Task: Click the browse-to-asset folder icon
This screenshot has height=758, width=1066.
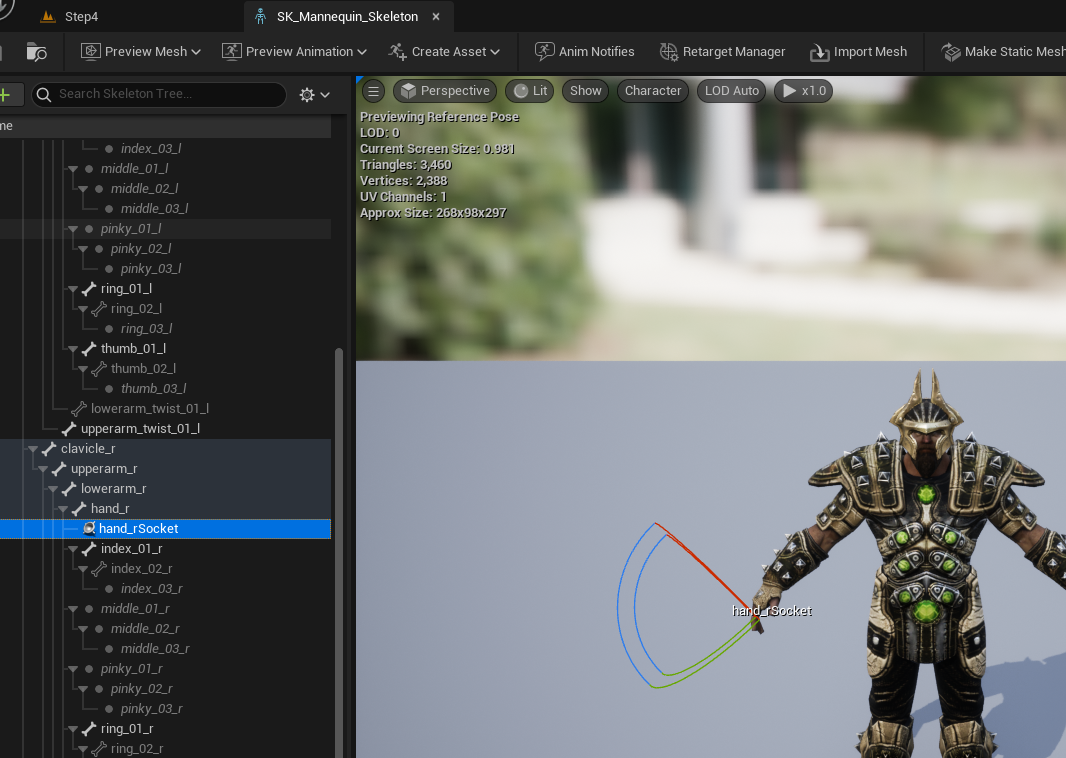Action: pyautogui.click(x=36, y=52)
